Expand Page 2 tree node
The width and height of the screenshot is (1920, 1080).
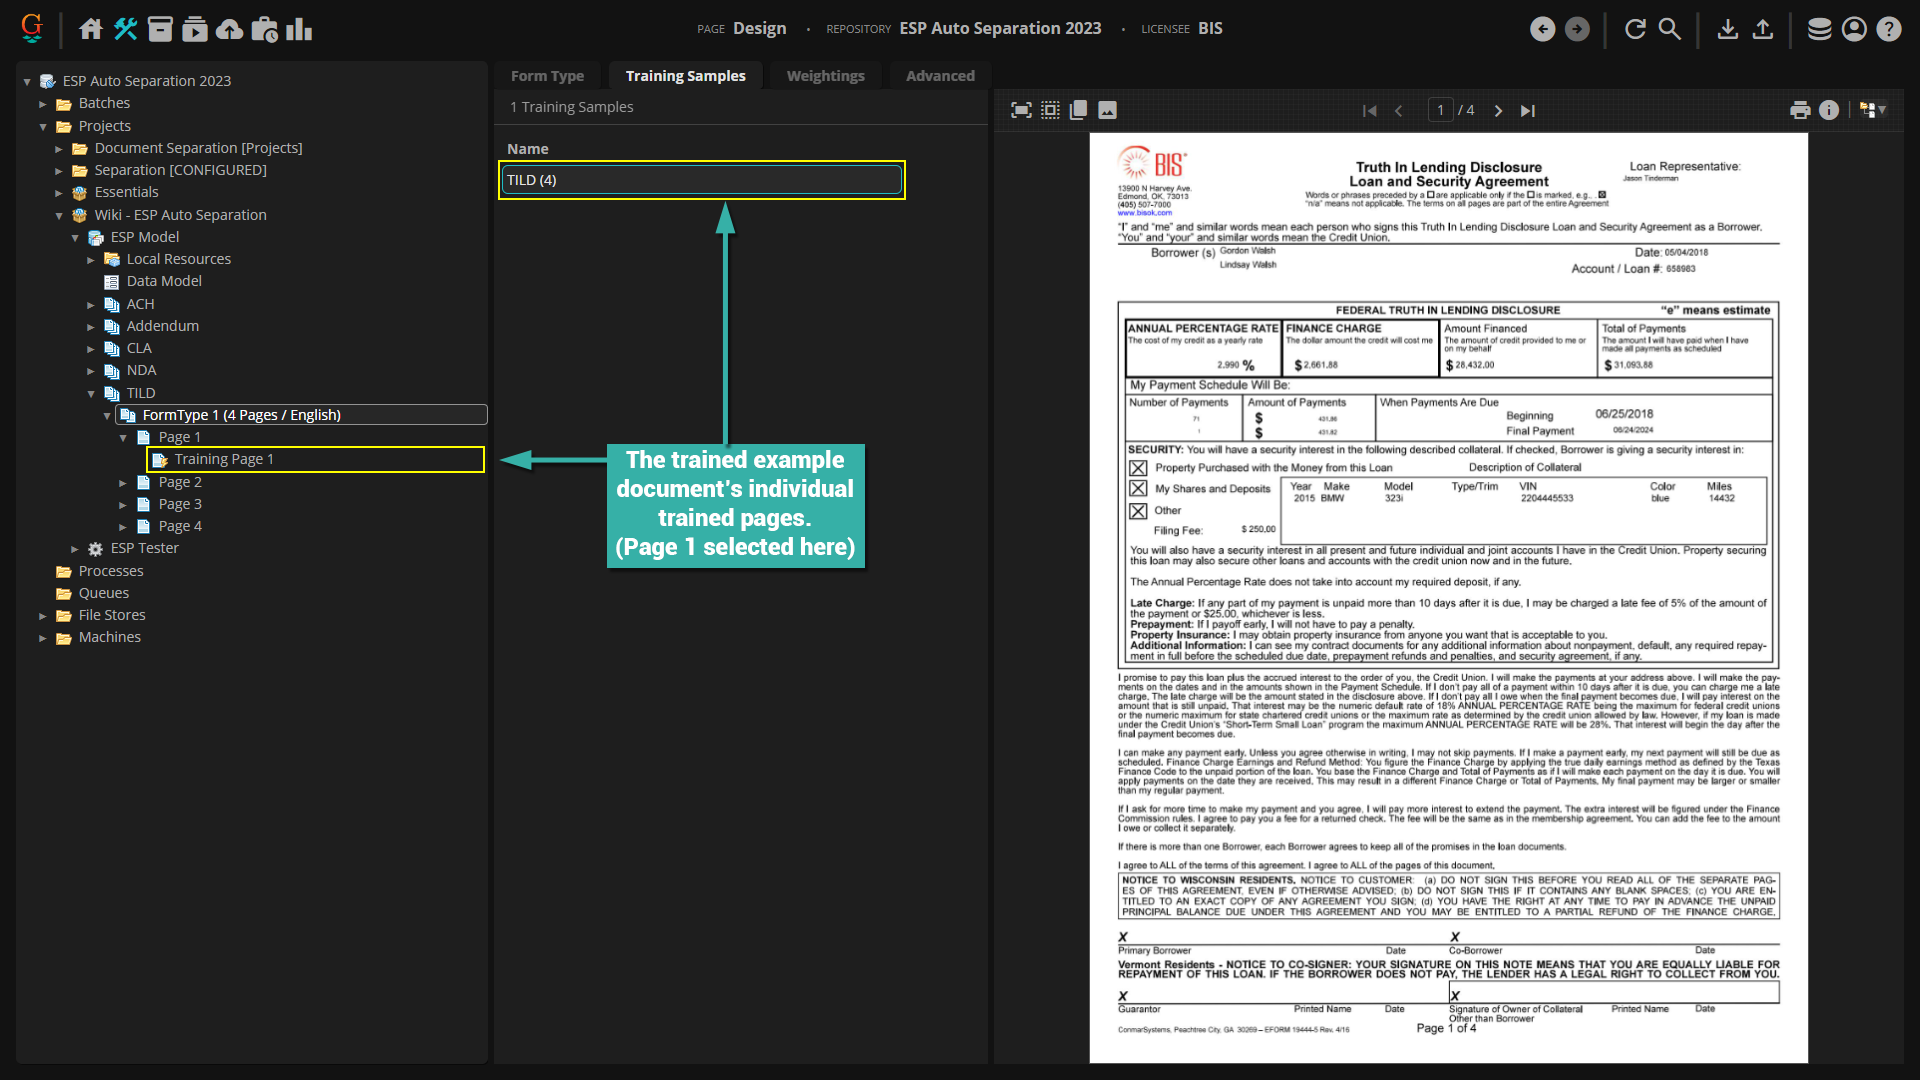click(123, 483)
